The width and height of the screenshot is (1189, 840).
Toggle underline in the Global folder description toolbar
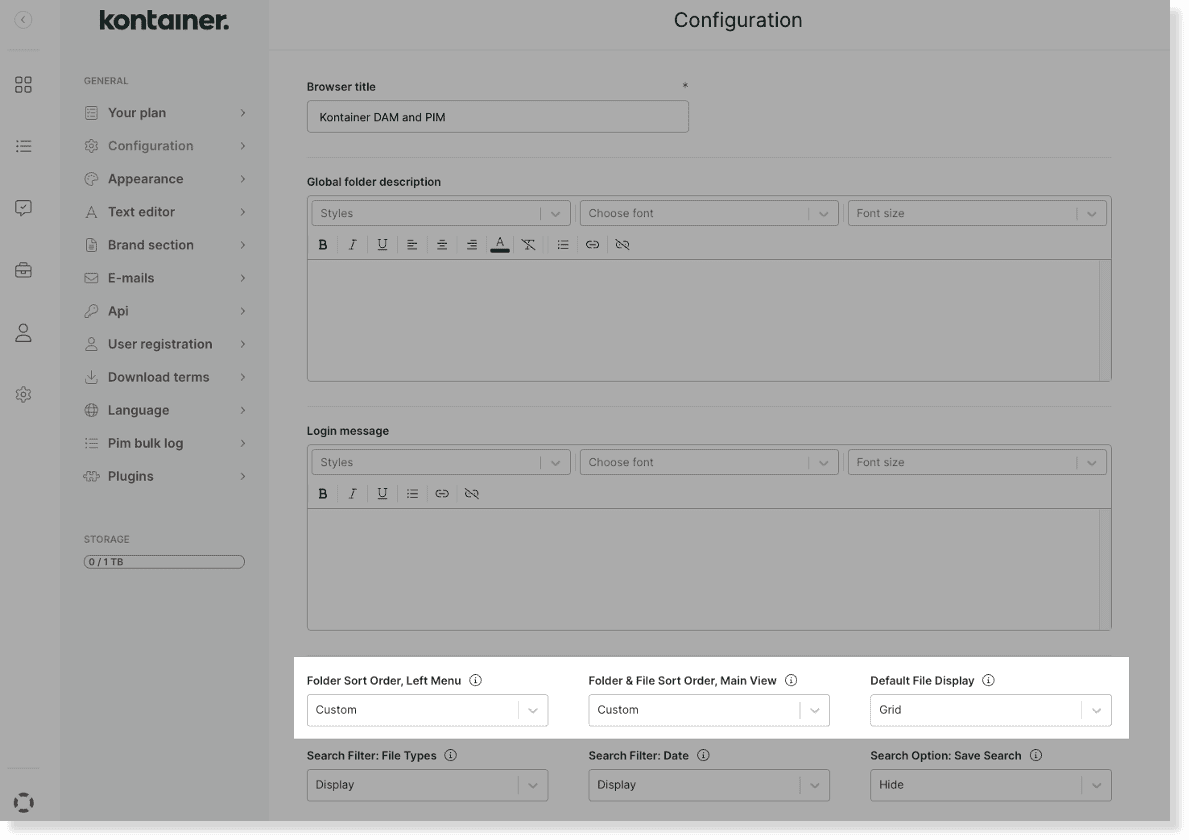(x=382, y=244)
